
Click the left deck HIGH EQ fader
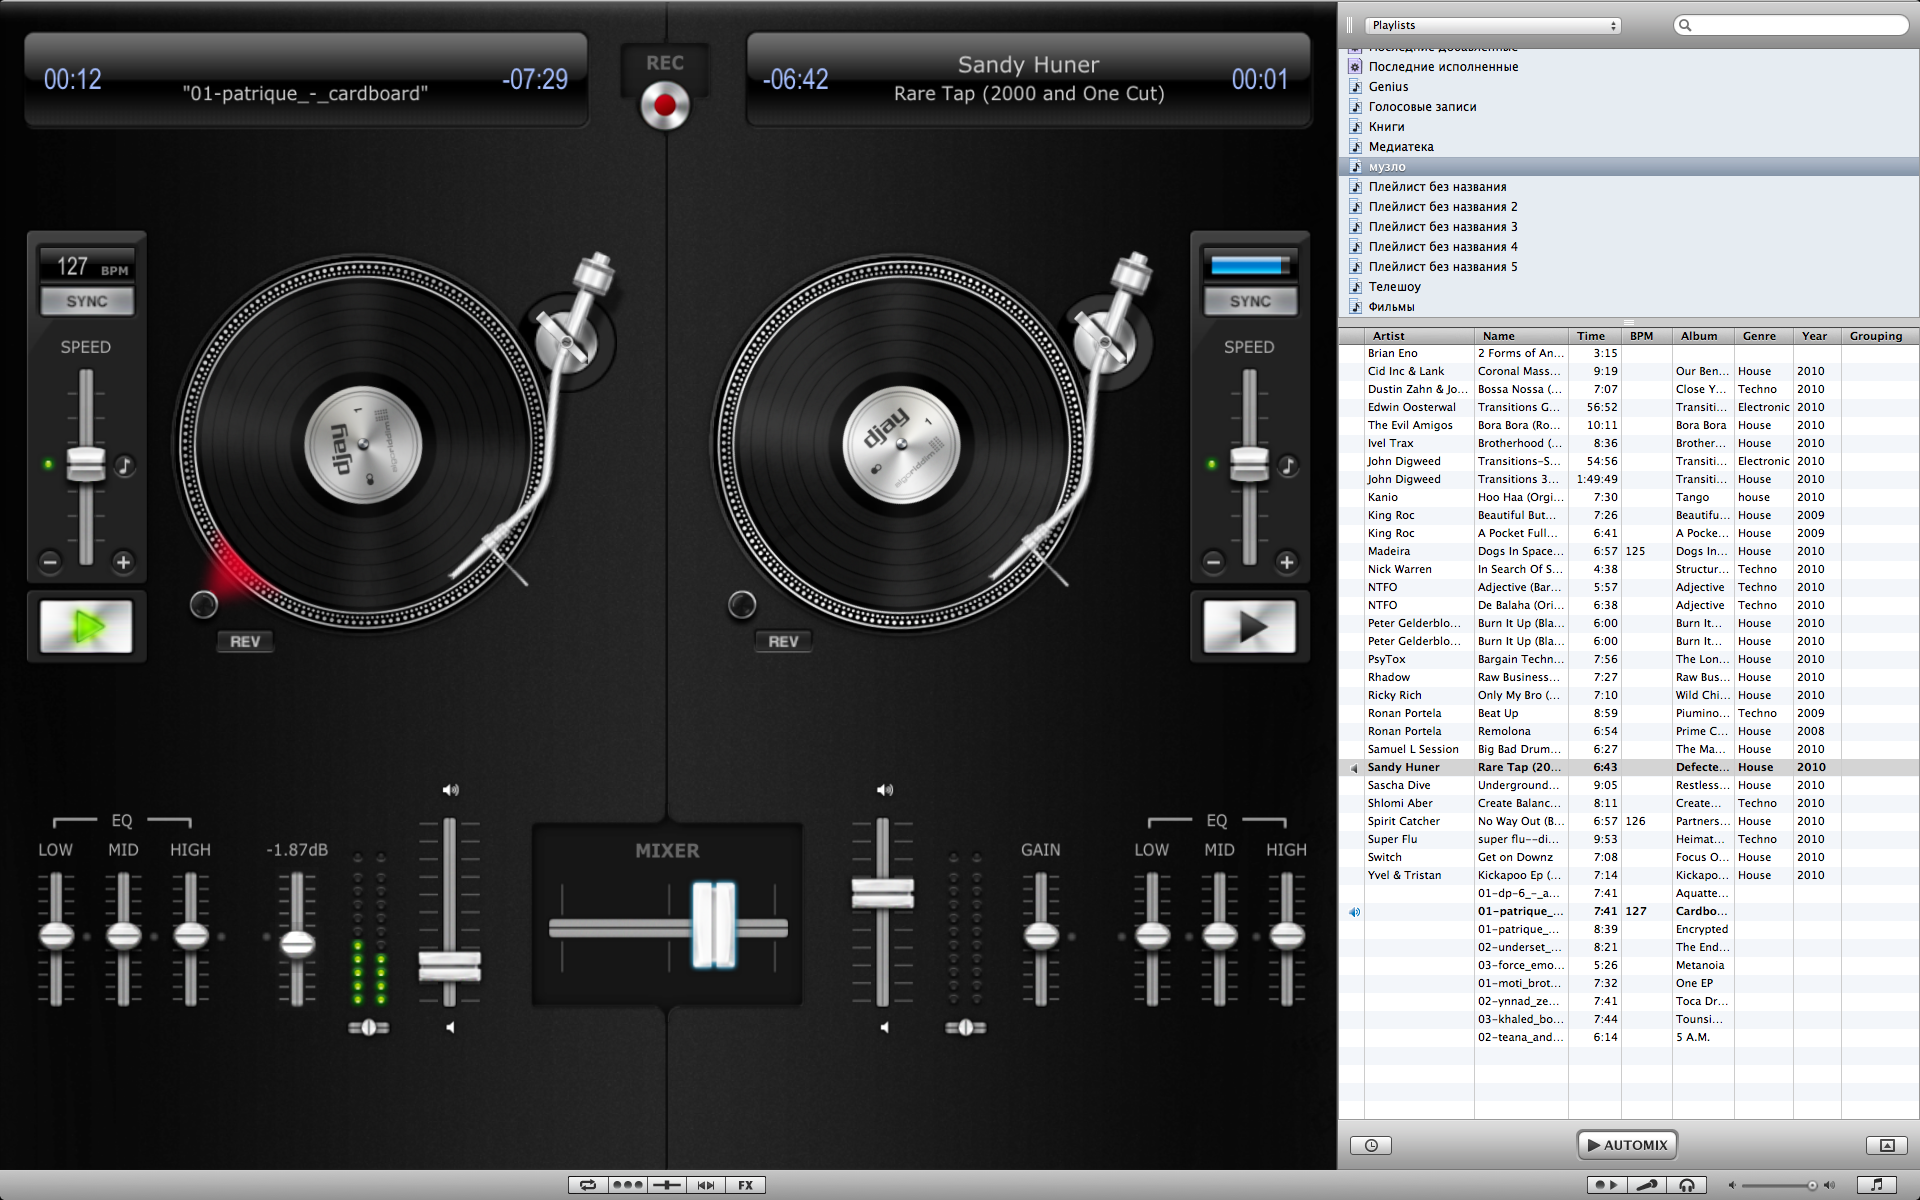pyautogui.click(x=191, y=936)
